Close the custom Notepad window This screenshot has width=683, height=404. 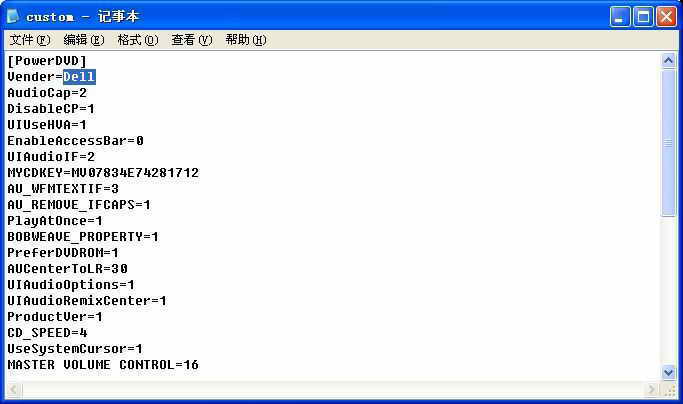coord(666,17)
